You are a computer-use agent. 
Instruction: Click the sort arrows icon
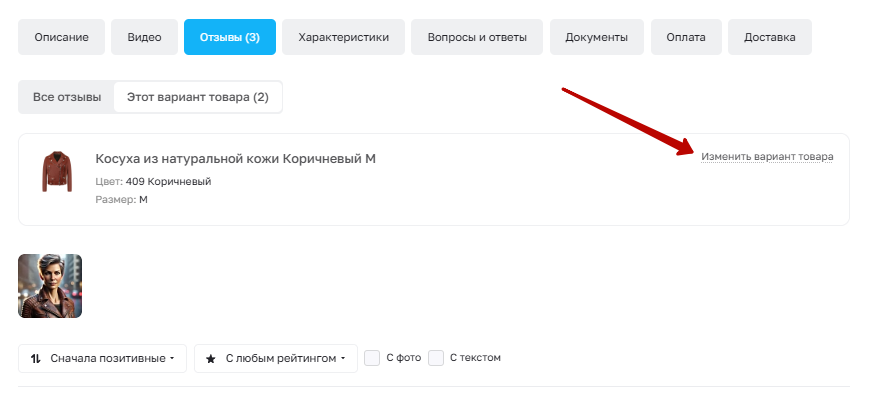click(x=36, y=359)
